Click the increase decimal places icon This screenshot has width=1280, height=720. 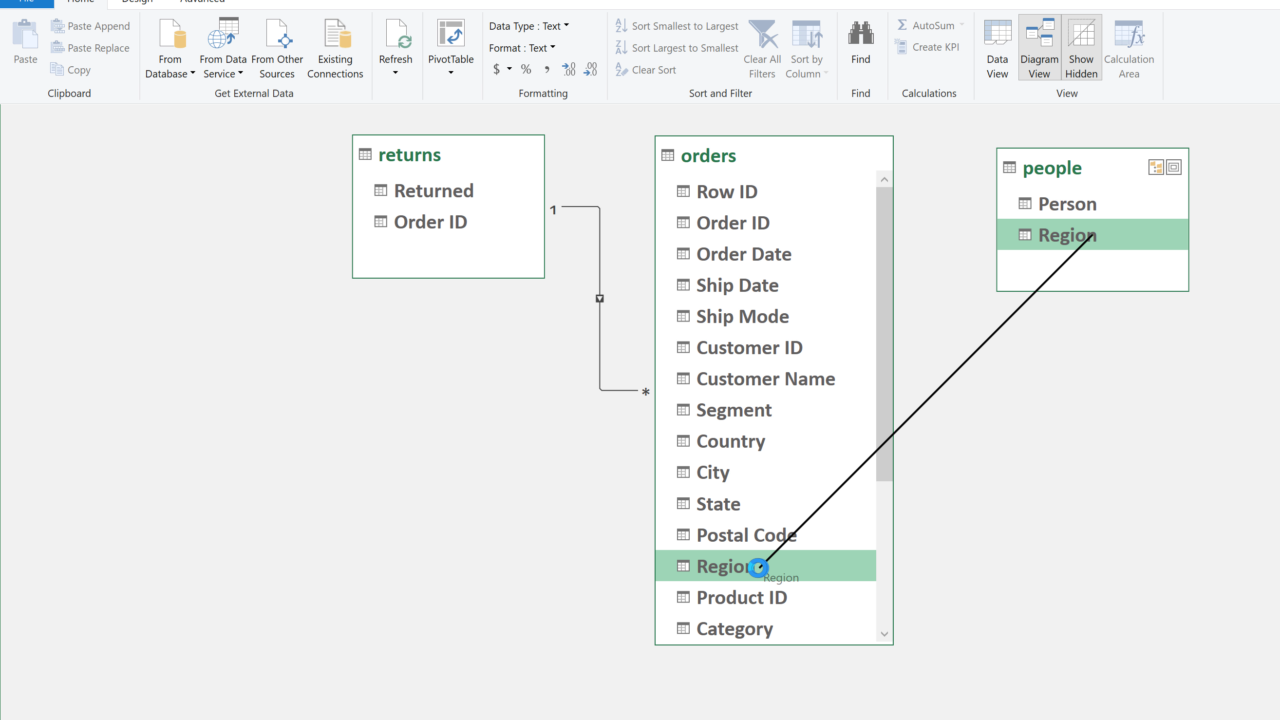point(568,69)
